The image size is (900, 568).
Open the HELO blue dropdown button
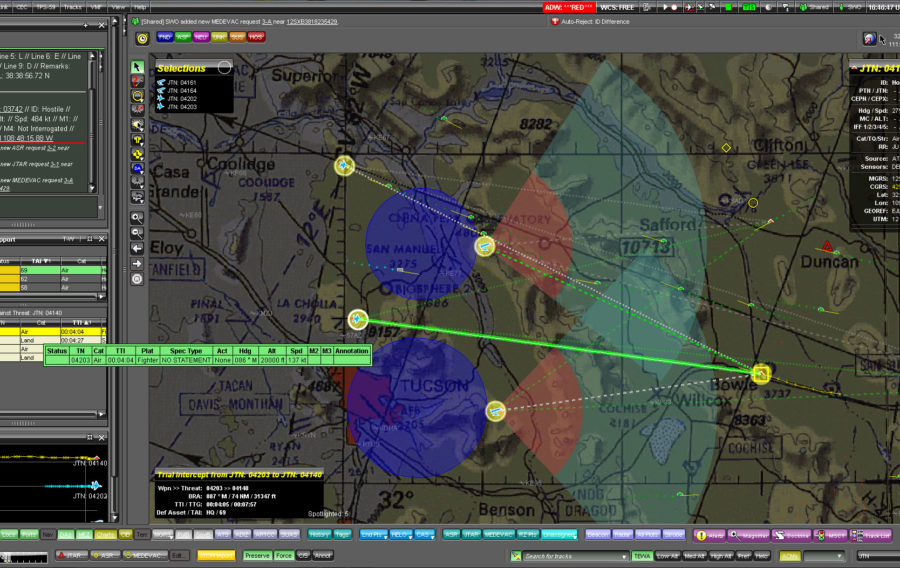click(401, 535)
